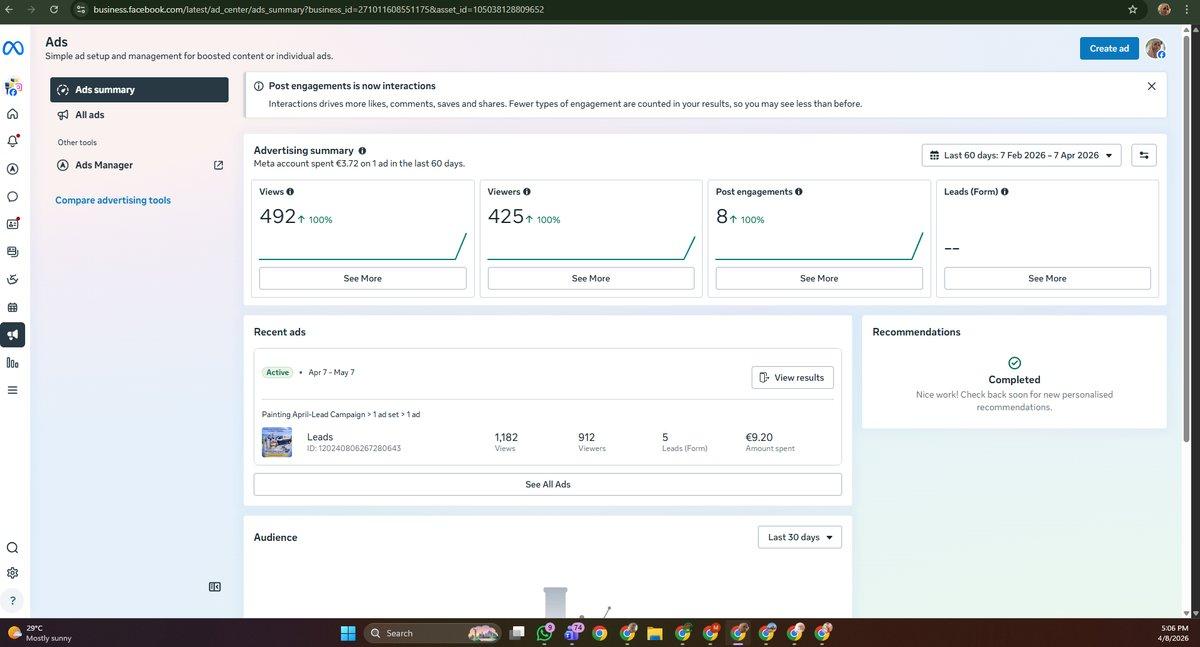Click the info icon next to Leads (Form)
Image resolution: width=1200 pixels, height=647 pixels.
1004,192
